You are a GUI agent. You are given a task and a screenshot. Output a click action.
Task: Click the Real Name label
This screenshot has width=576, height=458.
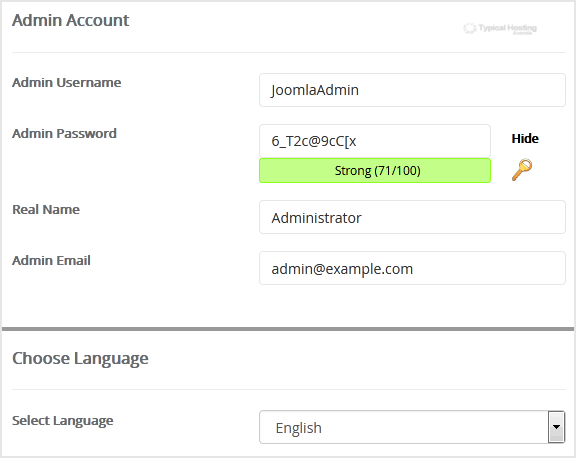coord(46,209)
